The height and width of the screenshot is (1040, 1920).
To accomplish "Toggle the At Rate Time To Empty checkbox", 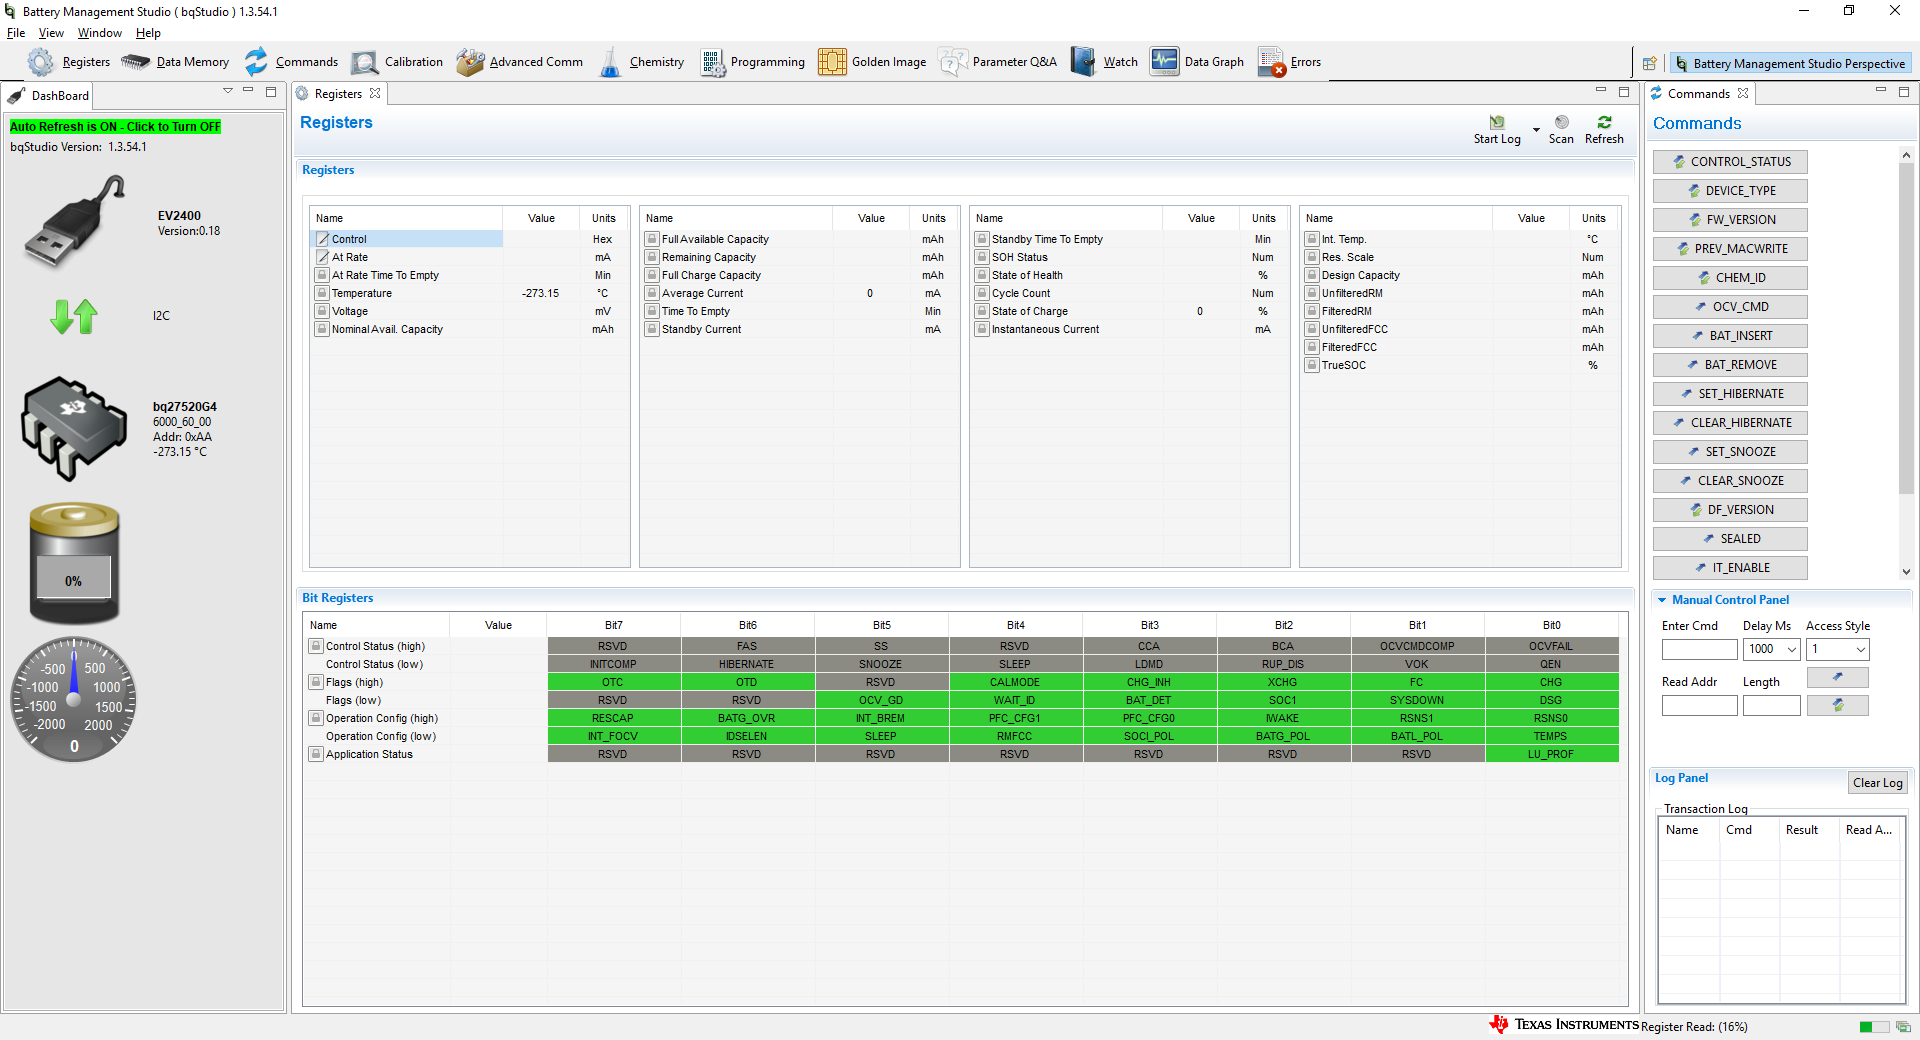I will tap(322, 275).
